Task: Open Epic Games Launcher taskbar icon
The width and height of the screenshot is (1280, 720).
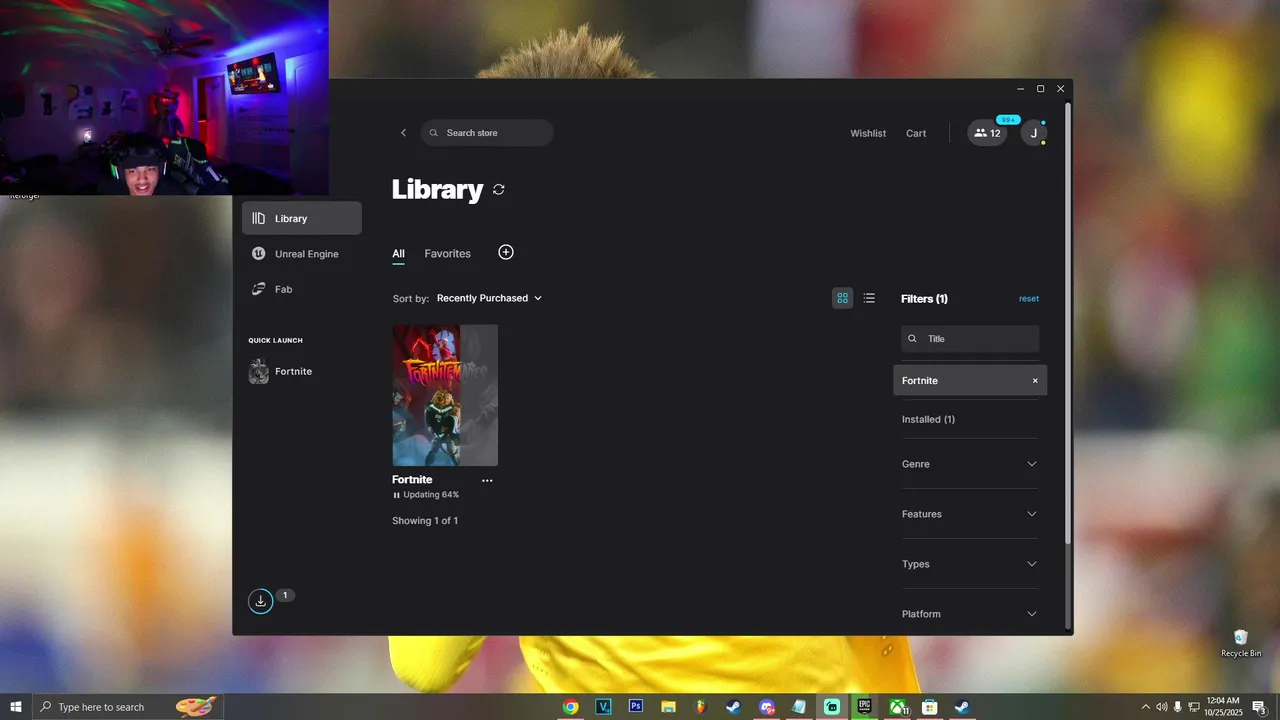Action: (x=864, y=707)
